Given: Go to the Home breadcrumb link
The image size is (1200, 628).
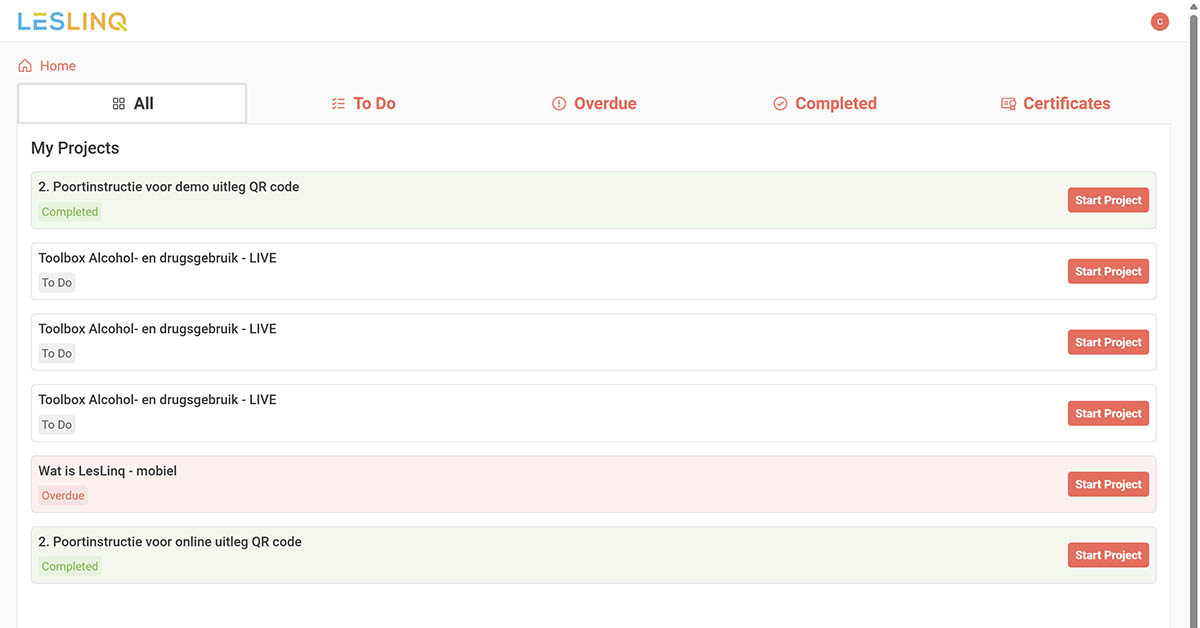Looking at the screenshot, I should click(58, 66).
